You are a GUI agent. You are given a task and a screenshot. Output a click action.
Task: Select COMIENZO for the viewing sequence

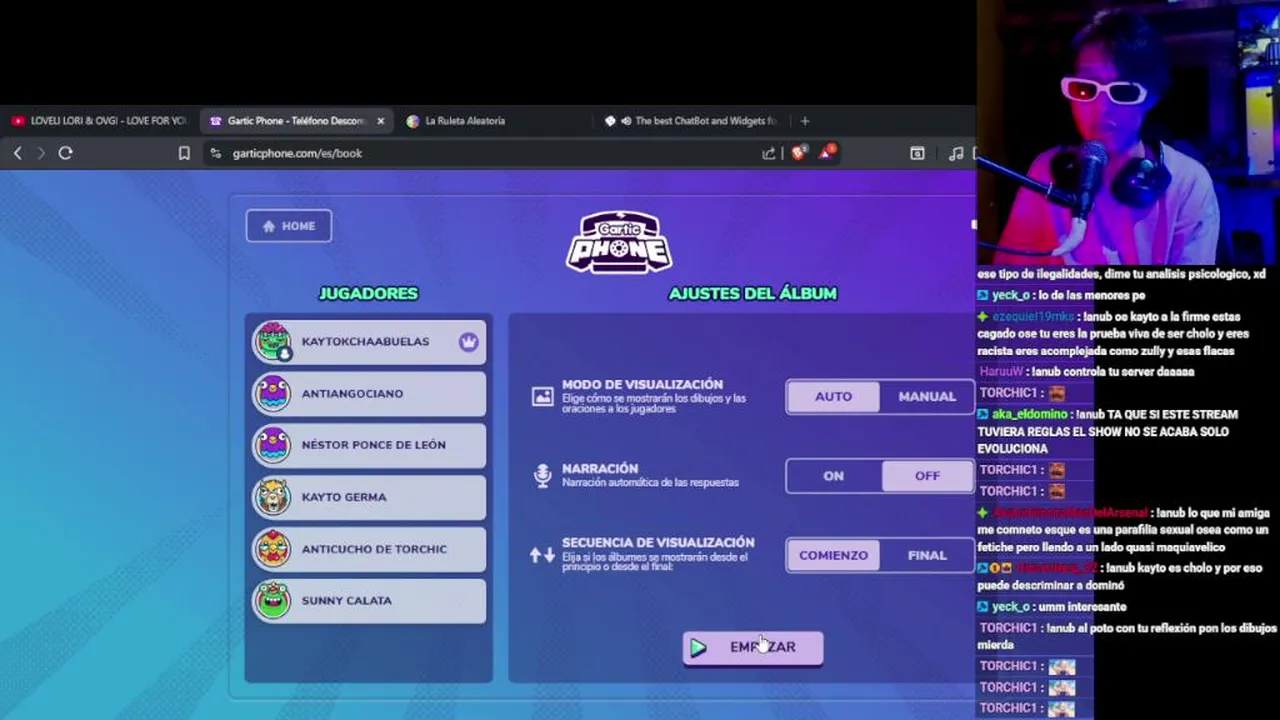(833, 555)
